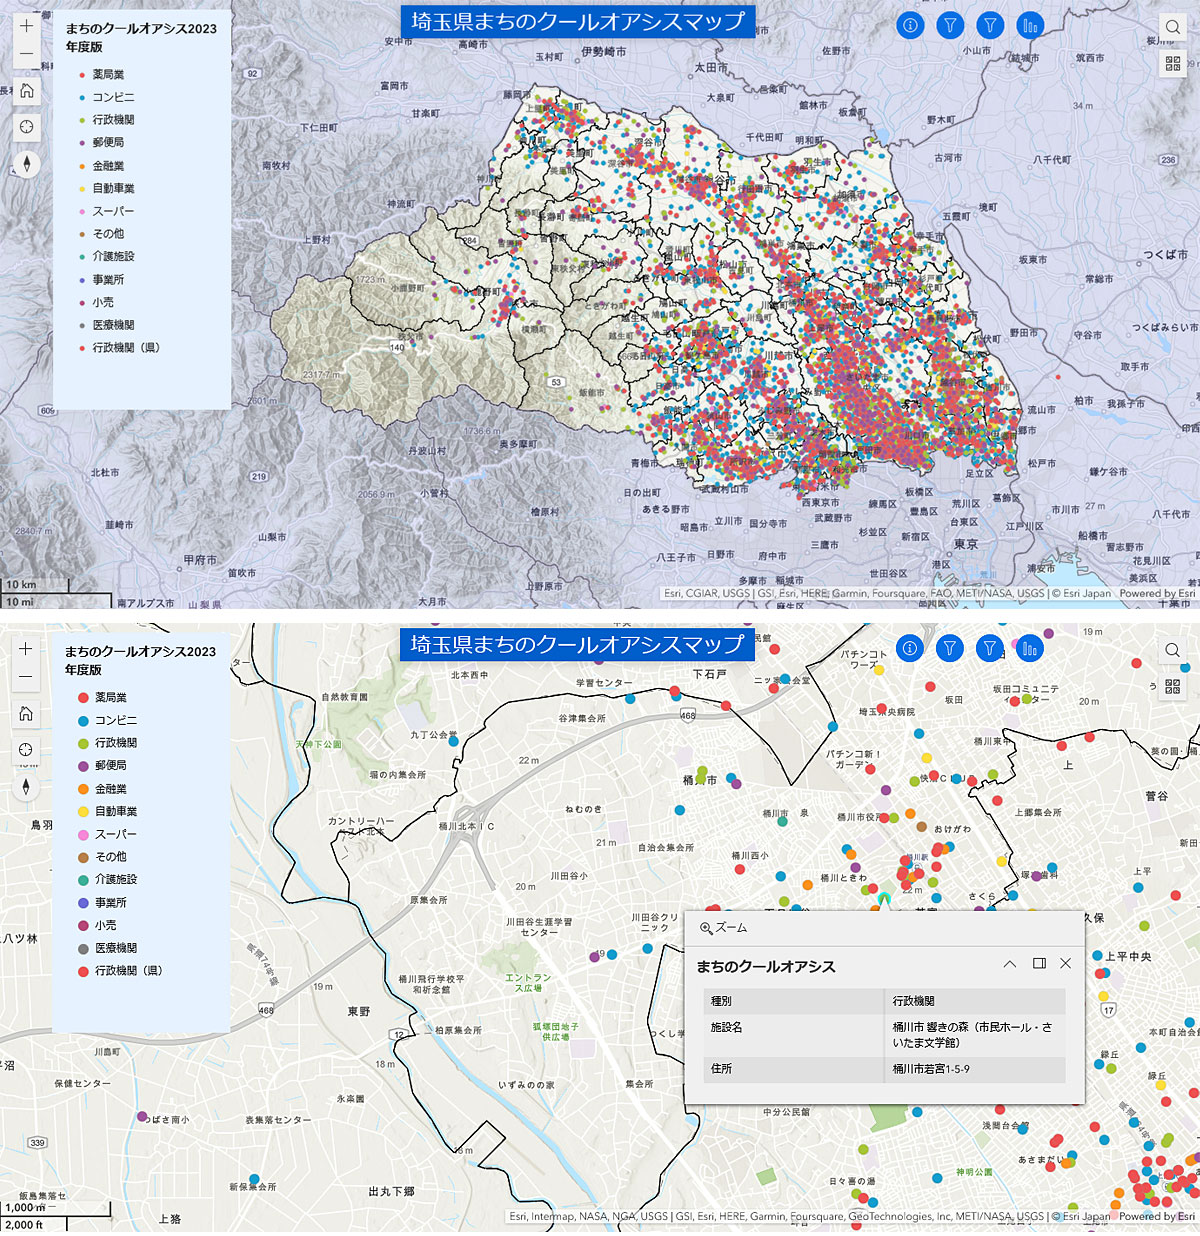Collapse the まちのクールオアシス popup with chevron
1200x1236 pixels.
tap(1010, 964)
